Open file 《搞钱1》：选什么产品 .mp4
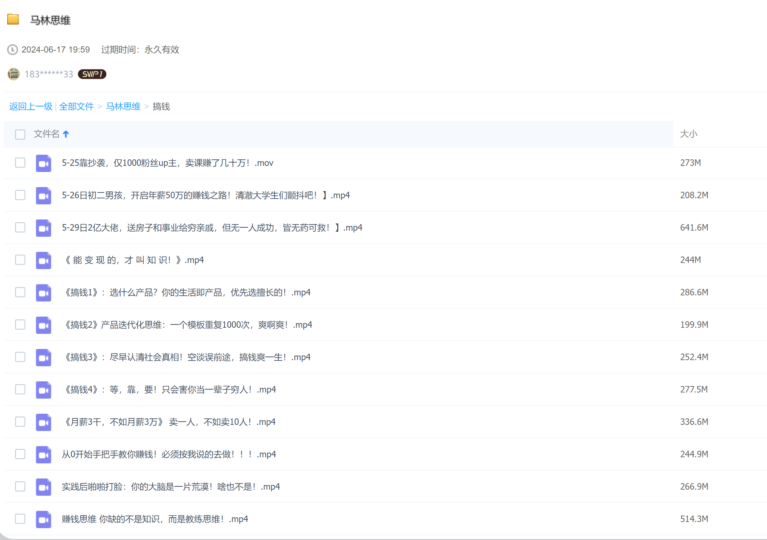 (186, 292)
